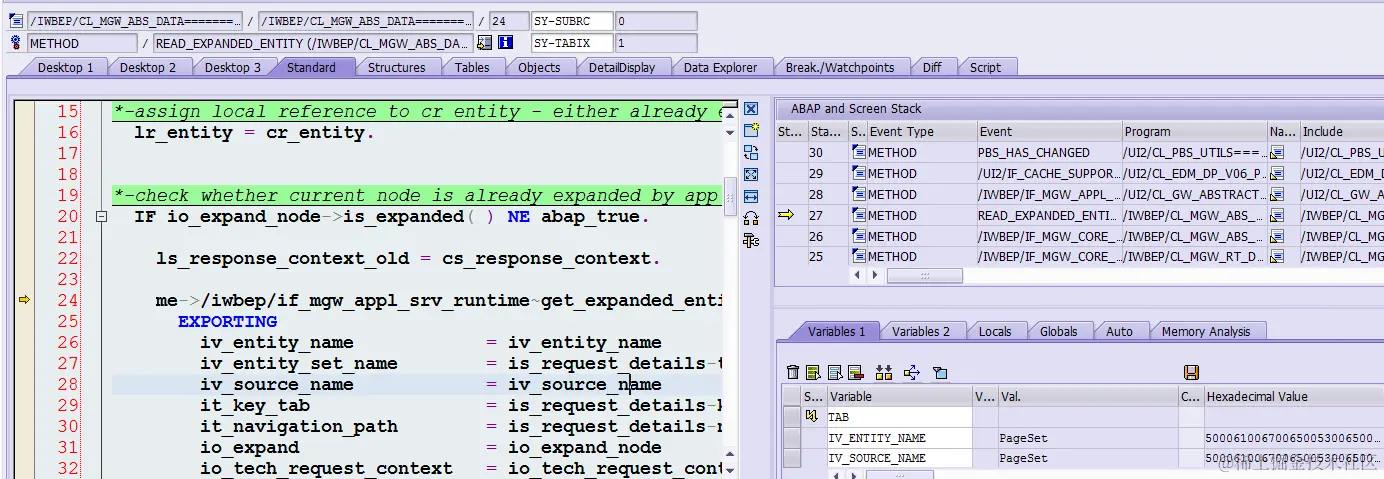Image resolution: width=1384 pixels, height=479 pixels.
Task: Open the Diff tab
Action: pos(932,67)
